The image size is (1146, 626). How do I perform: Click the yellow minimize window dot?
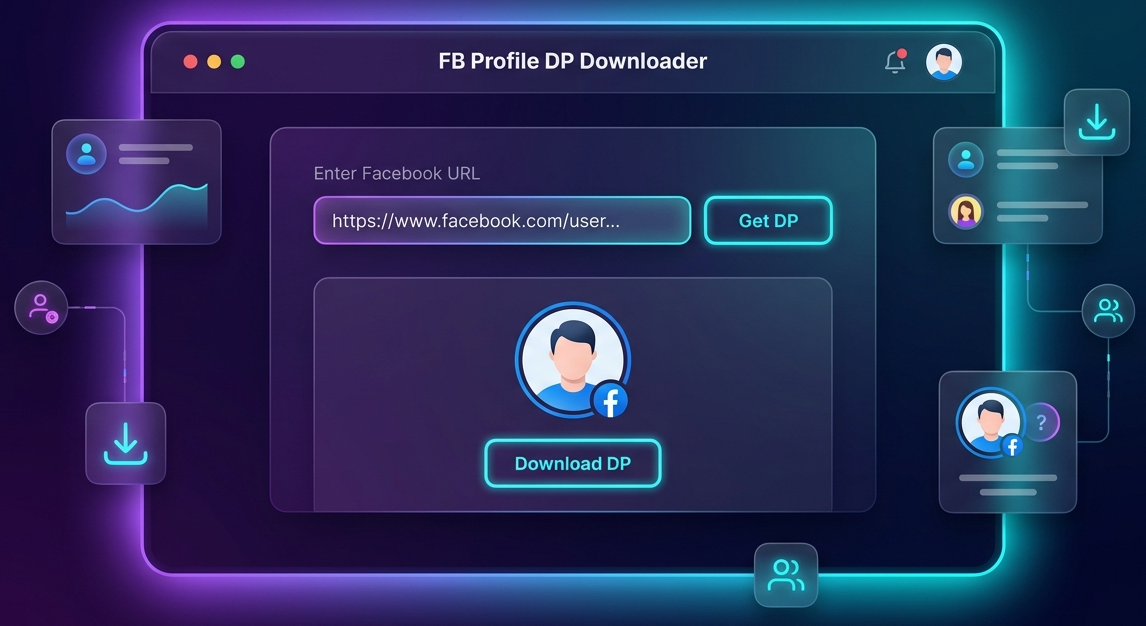[x=214, y=61]
